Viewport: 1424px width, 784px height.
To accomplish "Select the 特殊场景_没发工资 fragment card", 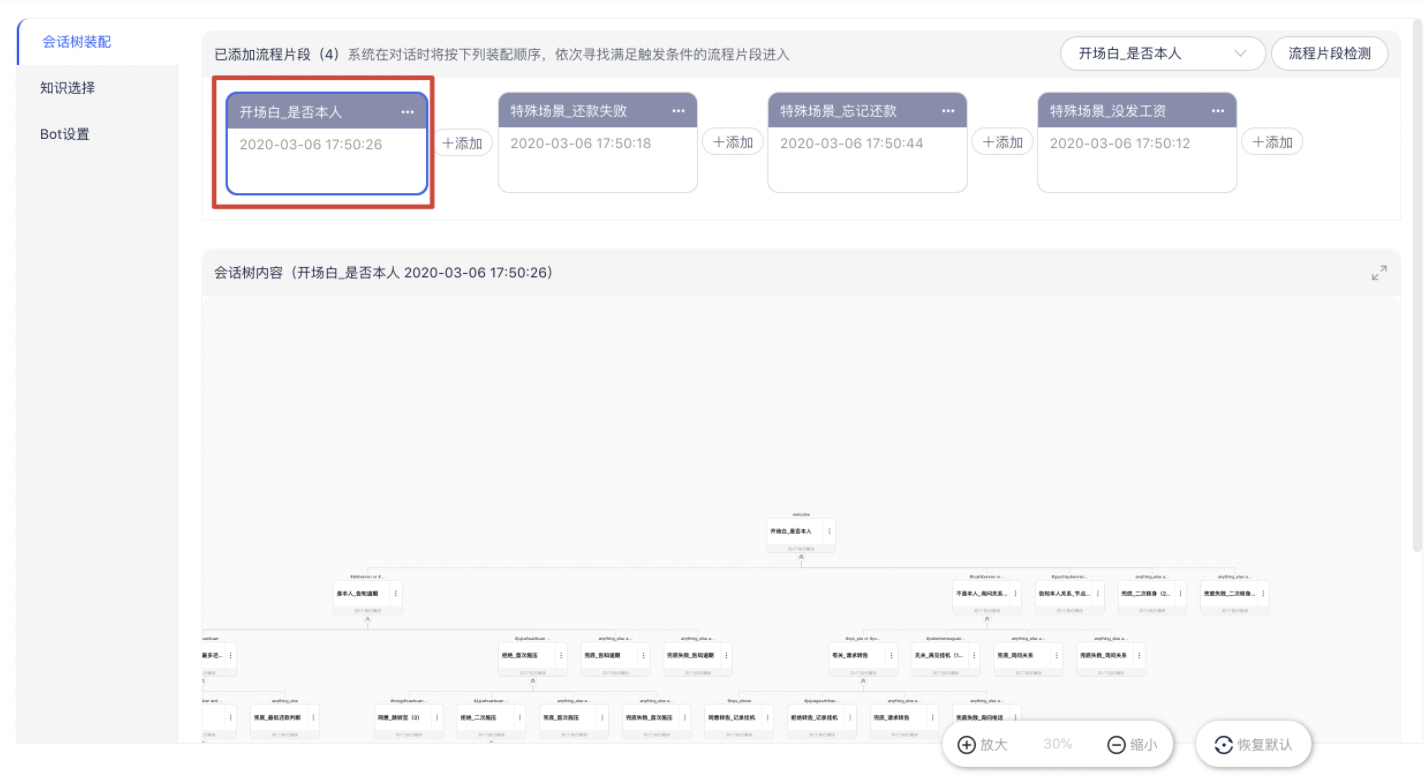I will (x=1137, y=142).
